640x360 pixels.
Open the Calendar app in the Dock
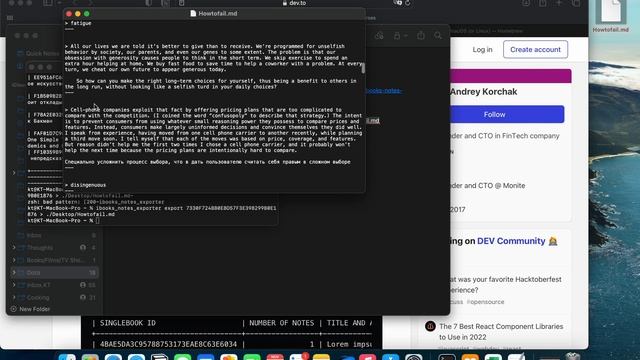click(275, 357)
